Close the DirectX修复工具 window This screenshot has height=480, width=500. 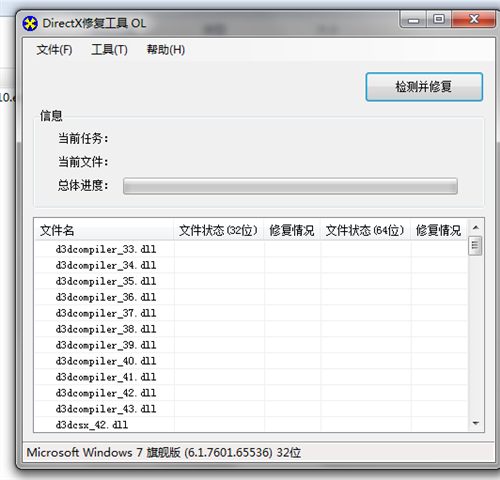473,19
